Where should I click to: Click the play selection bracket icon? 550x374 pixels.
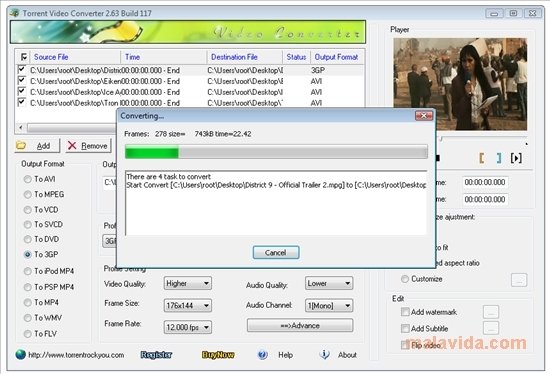(x=516, y=158)
